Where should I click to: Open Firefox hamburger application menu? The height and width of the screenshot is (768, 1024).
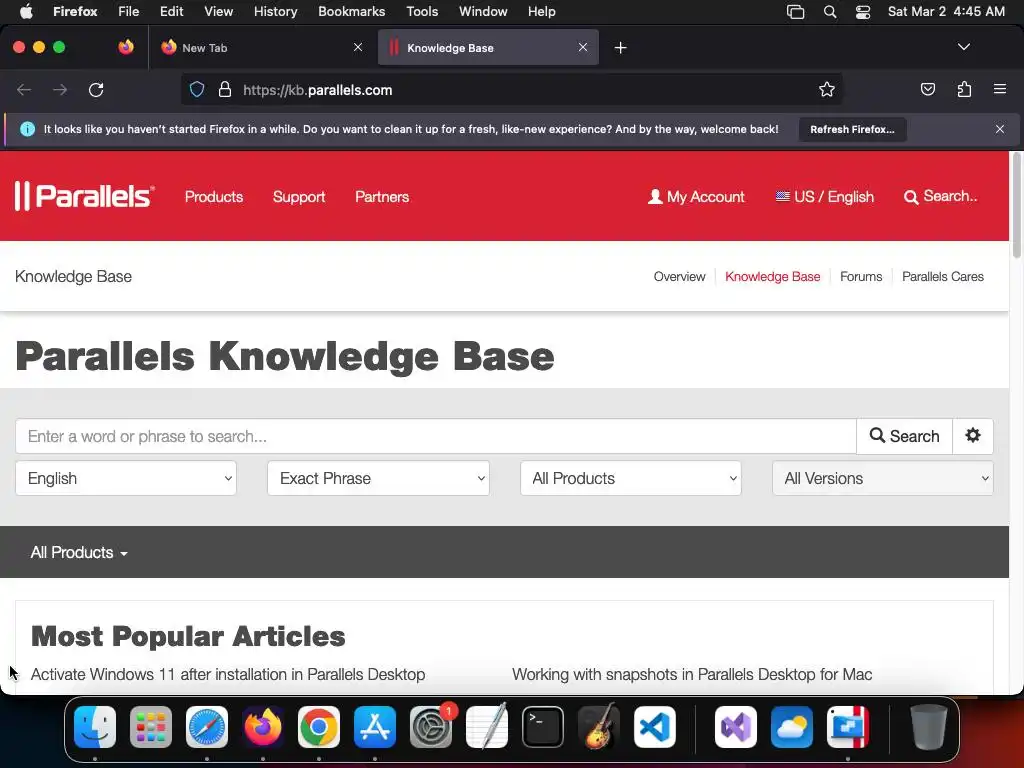click(1000, 89)
